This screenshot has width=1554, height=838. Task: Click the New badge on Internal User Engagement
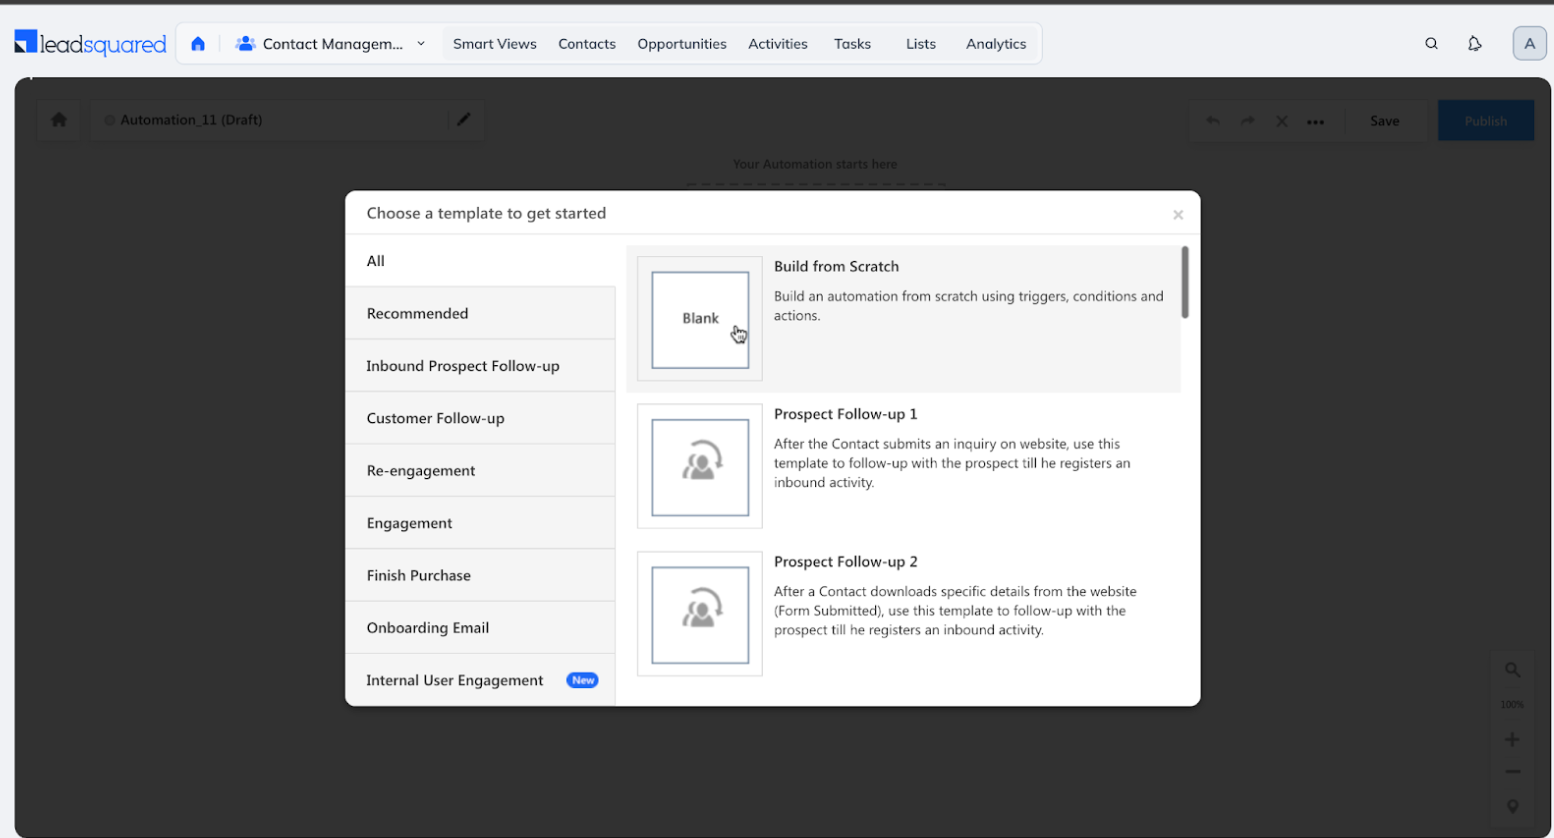coord(582,680)
